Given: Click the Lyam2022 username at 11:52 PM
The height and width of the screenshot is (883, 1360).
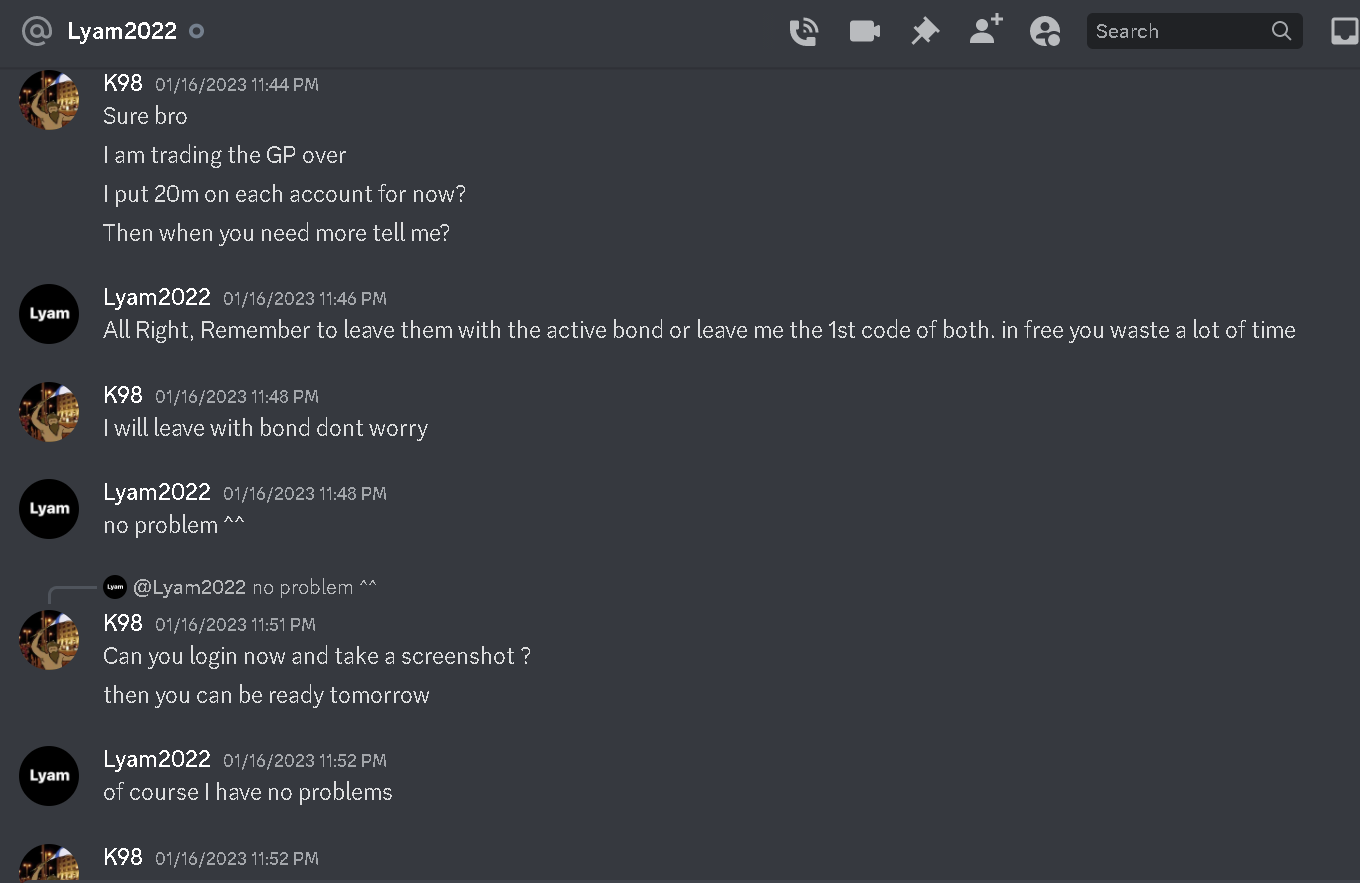Looking at the screenshot, I should pyautogui.click(x=157, y=759).
